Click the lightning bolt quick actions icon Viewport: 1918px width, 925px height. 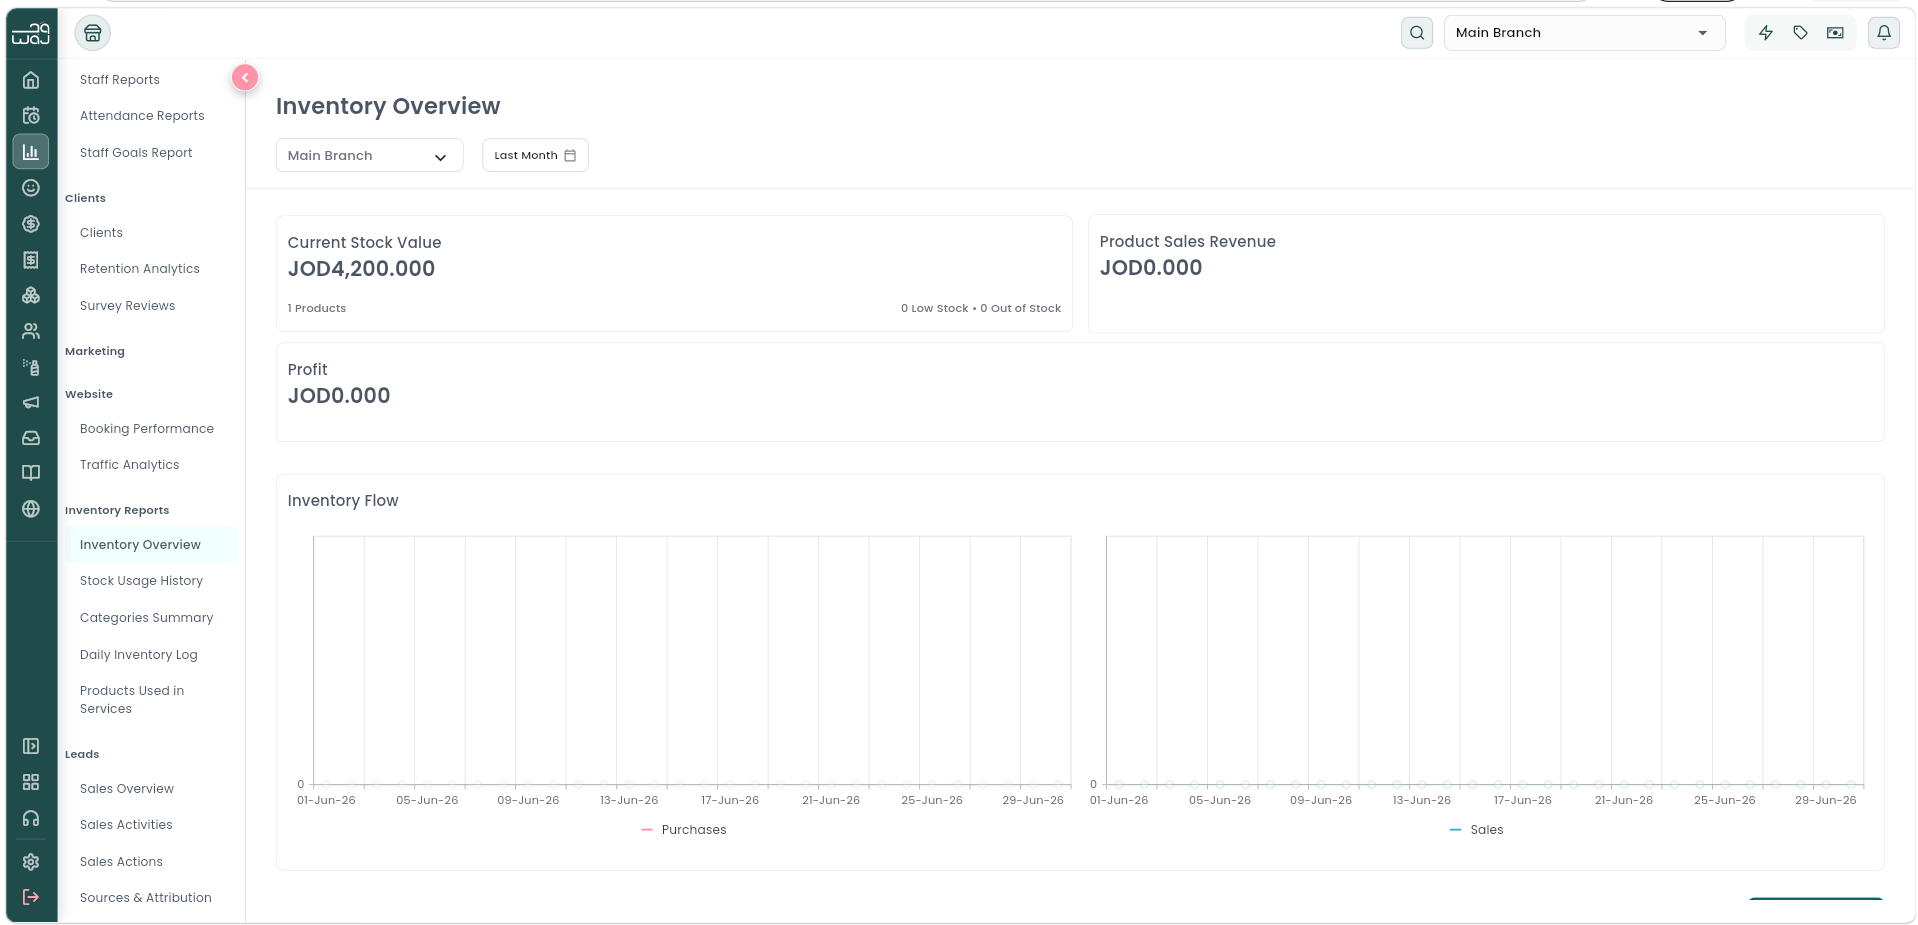1766,33
